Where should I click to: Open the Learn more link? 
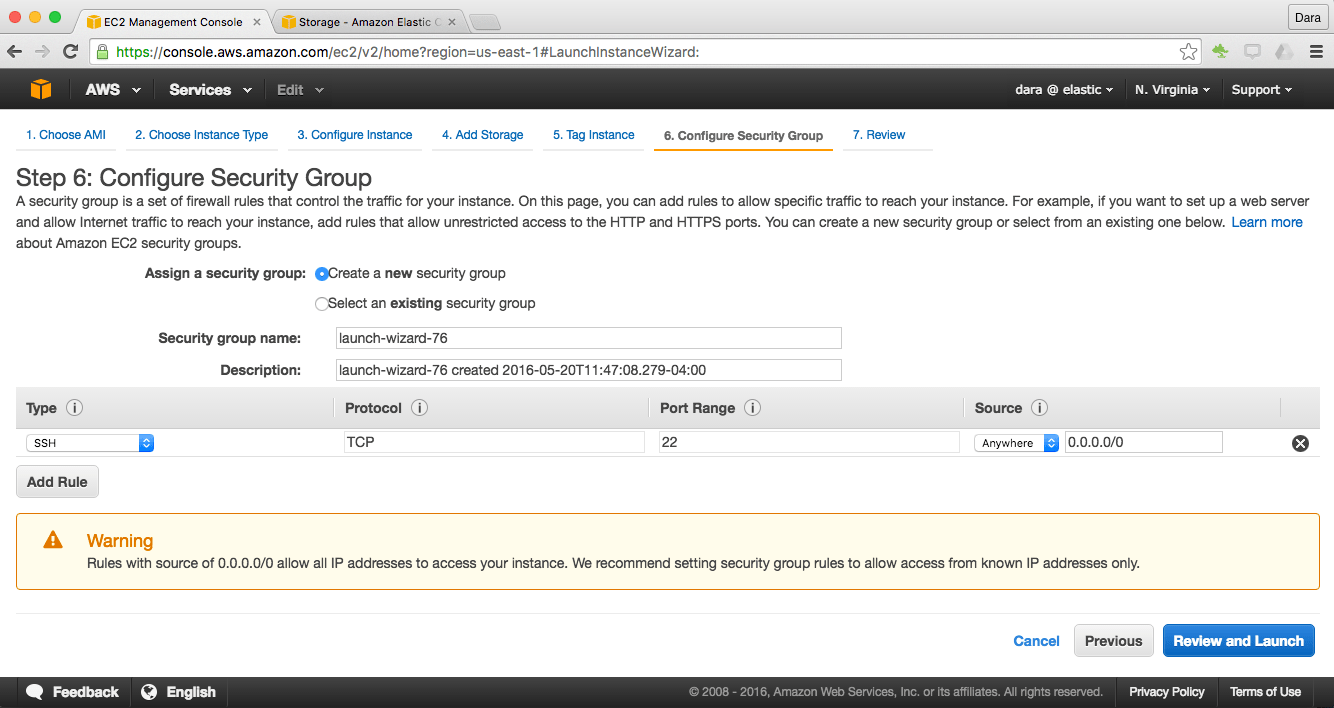[x=1266, y=222]
